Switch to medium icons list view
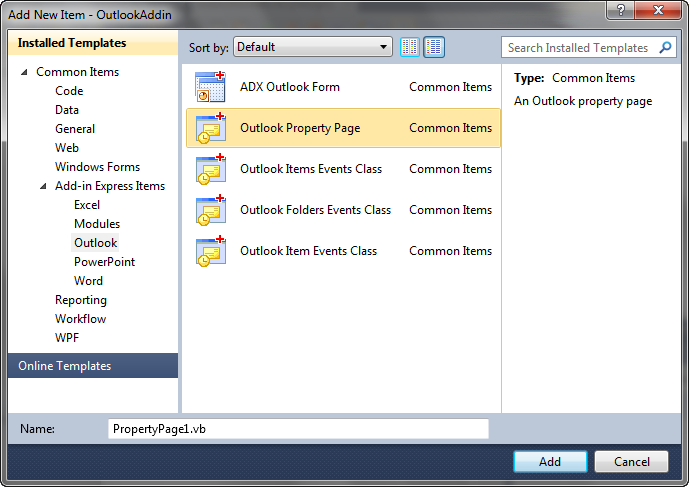689x487 pixels. coord(434,47)
